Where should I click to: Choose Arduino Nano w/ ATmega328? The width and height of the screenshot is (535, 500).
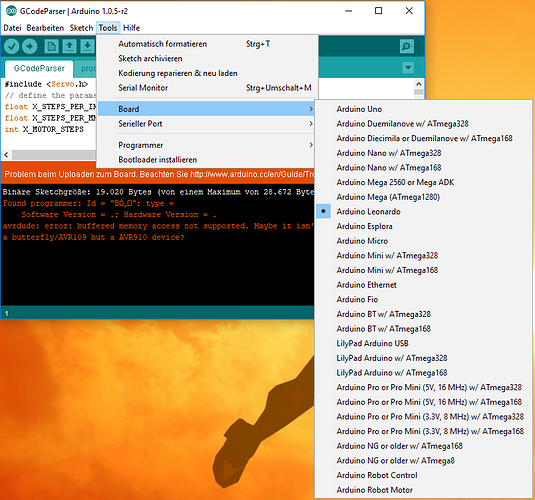[x=424, y=153]
